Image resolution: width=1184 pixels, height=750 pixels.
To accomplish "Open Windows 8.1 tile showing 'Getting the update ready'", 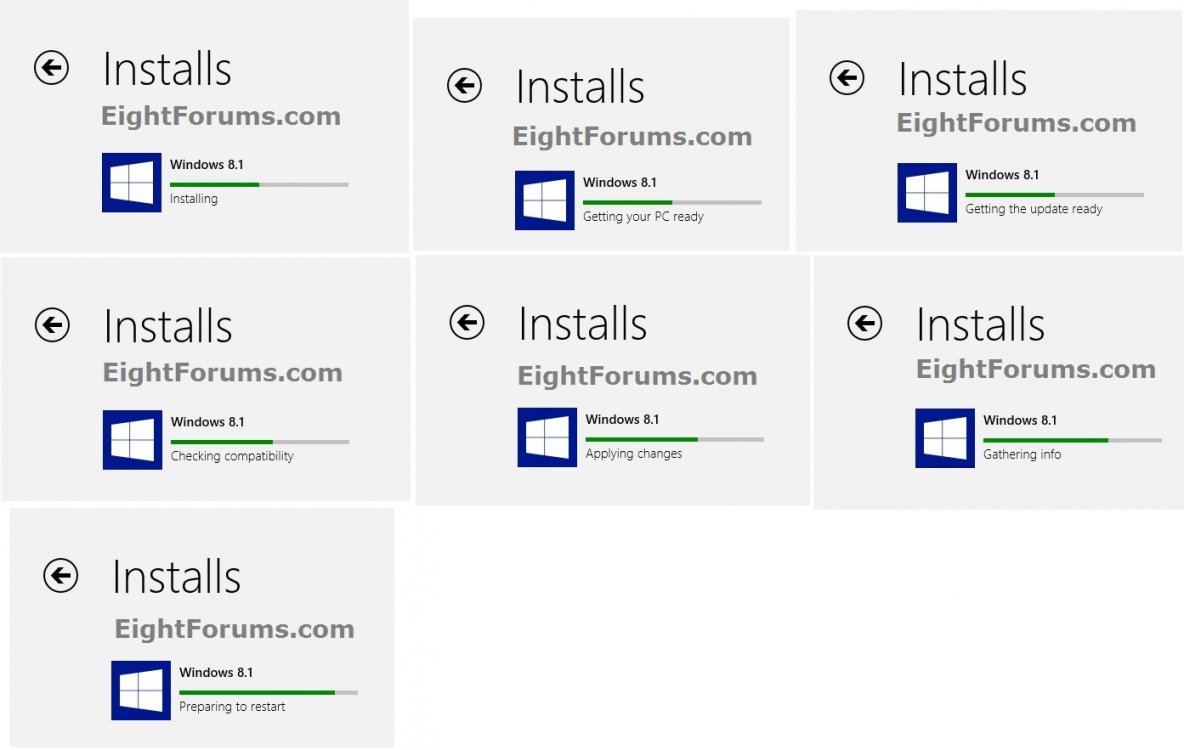I will click(x=927, y=193).
